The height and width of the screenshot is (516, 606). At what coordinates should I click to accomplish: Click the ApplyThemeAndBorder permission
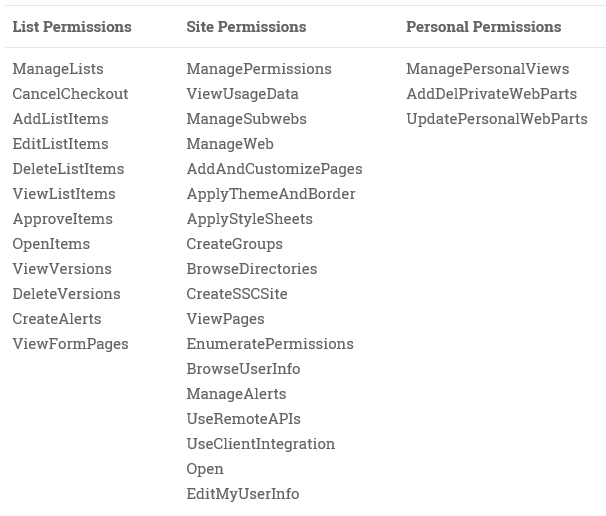tap(271, 194)
